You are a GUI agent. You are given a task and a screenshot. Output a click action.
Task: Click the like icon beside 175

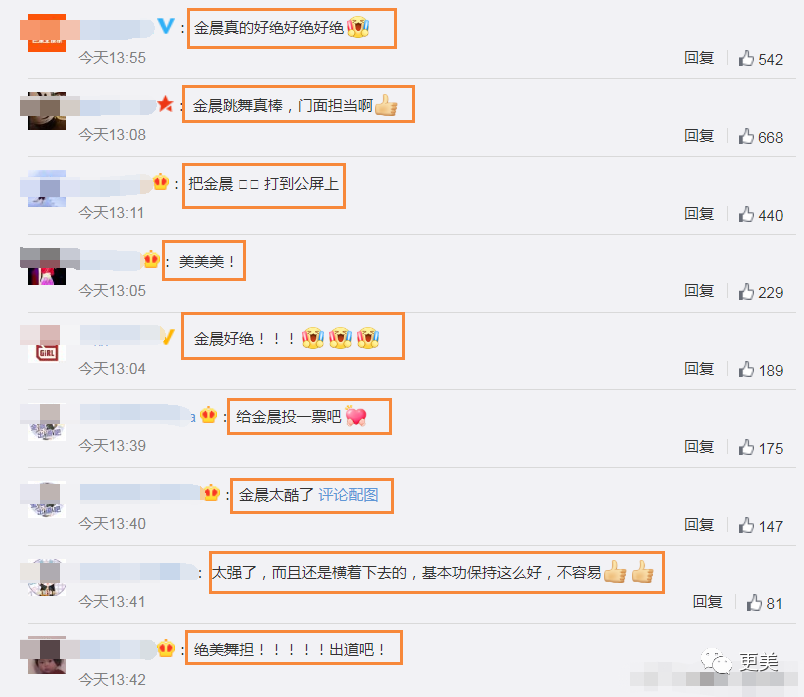click(x=746, y=448)
